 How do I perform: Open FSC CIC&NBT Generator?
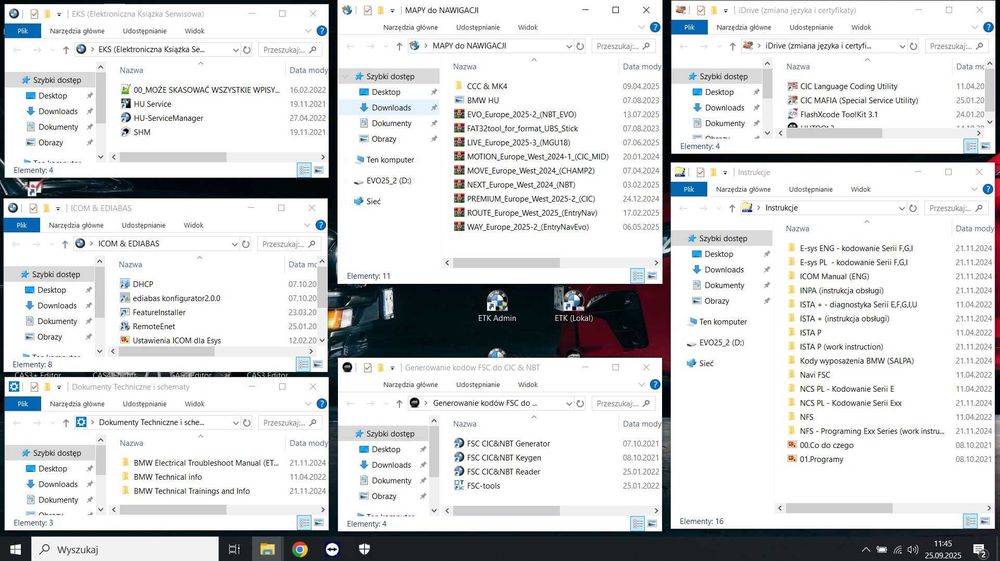pos(508,444)
